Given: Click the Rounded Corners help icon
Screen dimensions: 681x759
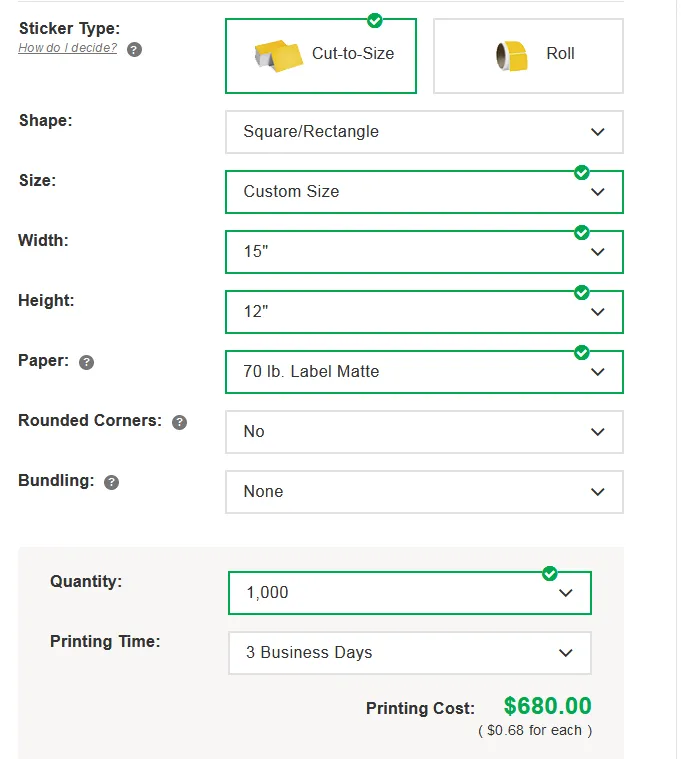Looking at the screenshot, I should click(x=180, y=422).
